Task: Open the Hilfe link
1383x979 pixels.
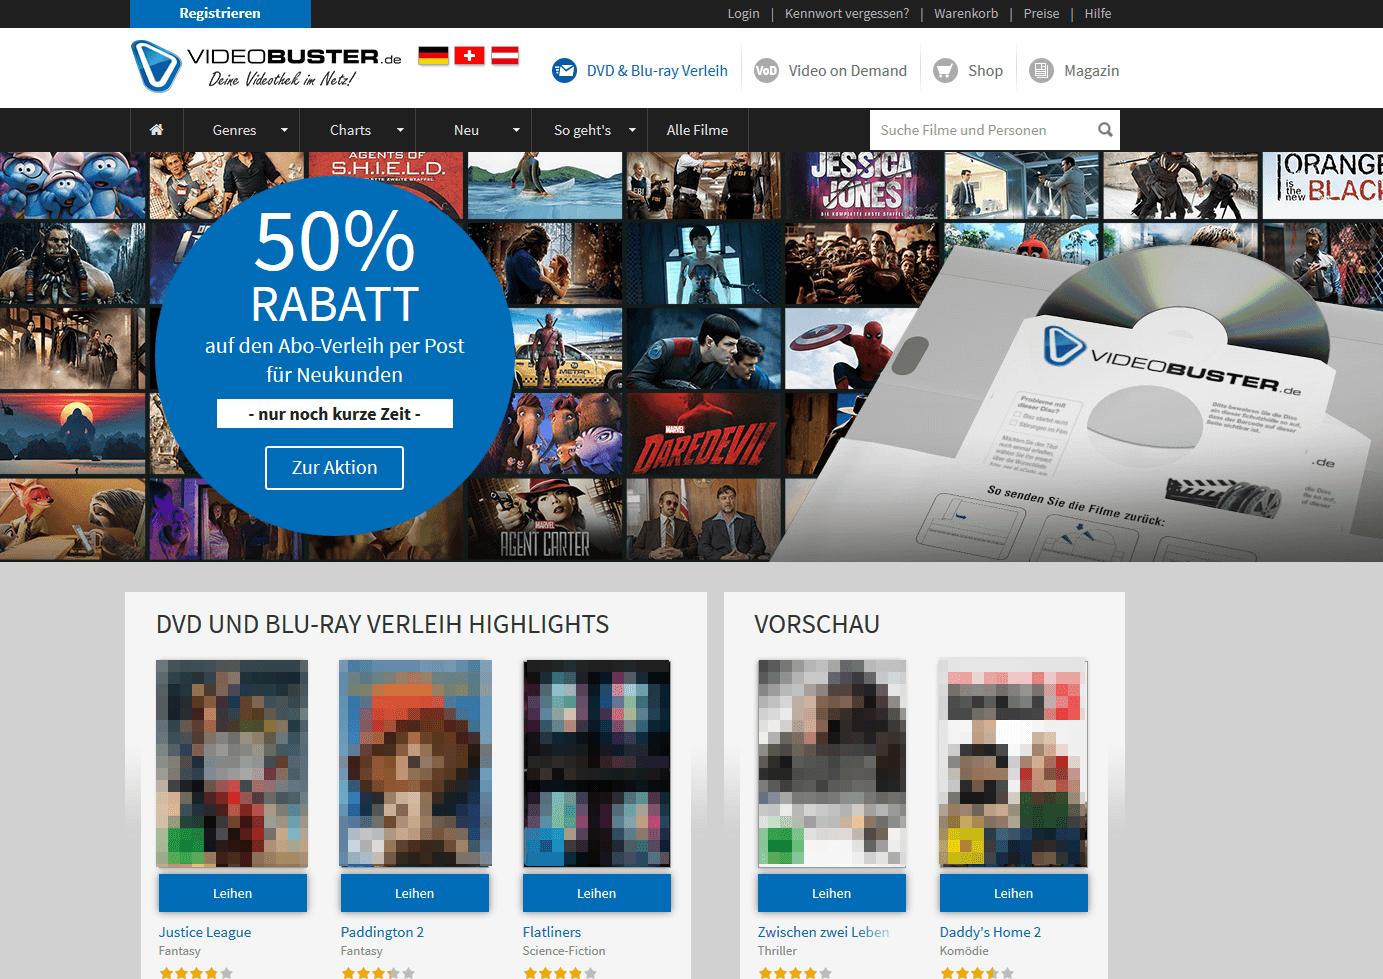Action: click(x=1097, y=13)
